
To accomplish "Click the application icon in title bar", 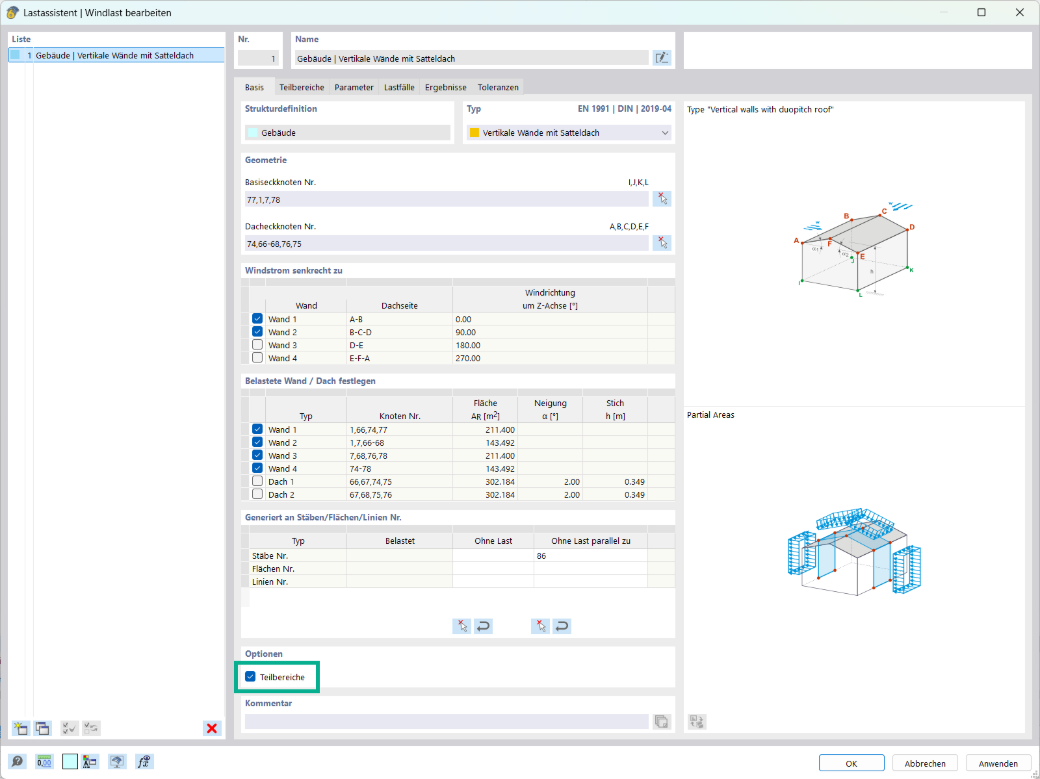I will (12, 12).
